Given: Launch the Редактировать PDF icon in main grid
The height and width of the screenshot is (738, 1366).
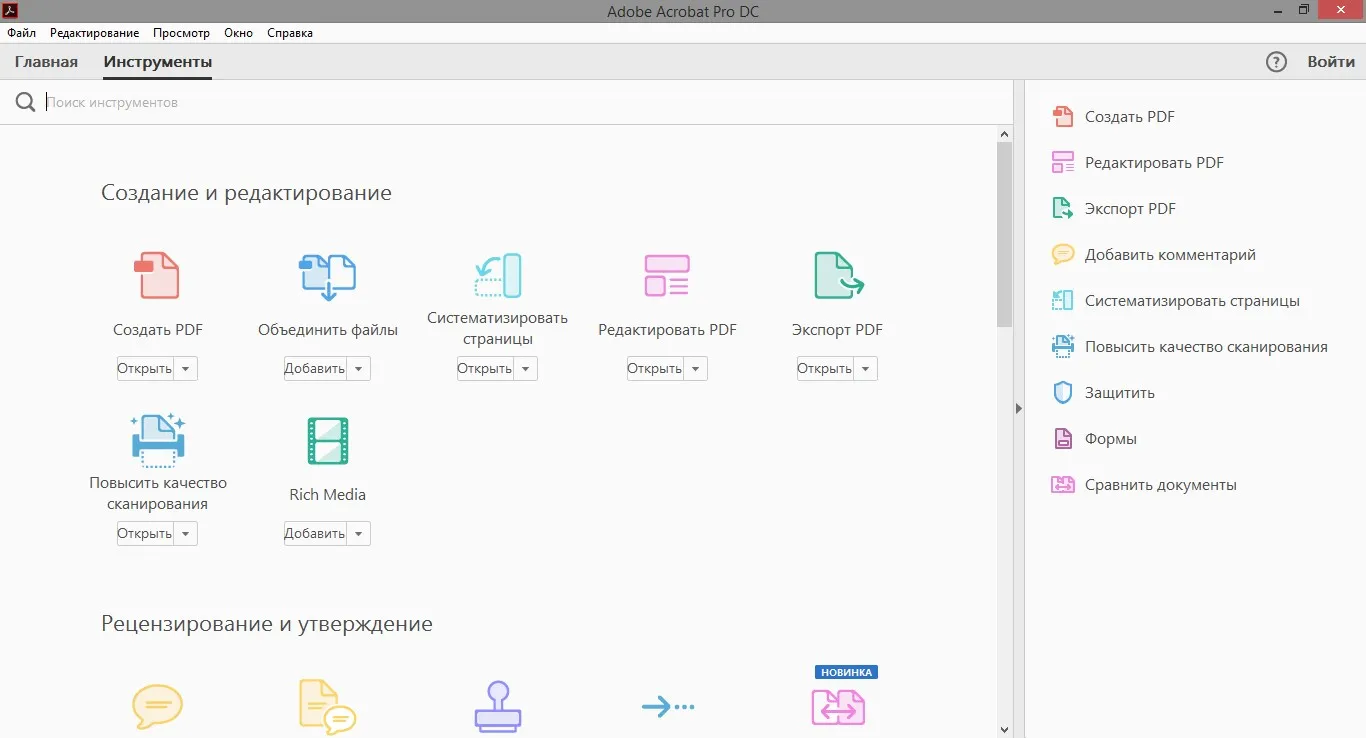Looking at the screenshot, I should pyautogui.click(x=667, y=275).
